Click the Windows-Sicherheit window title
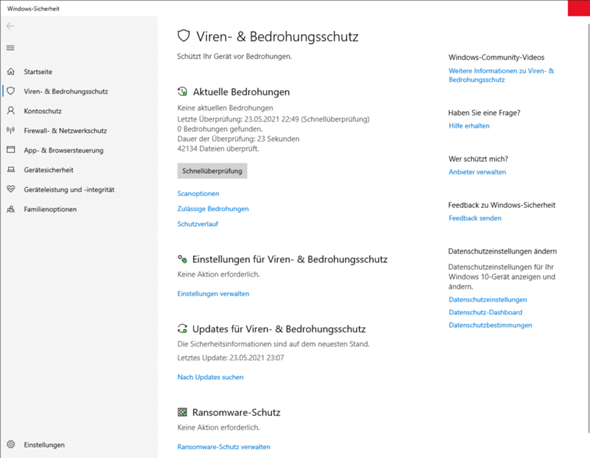Image resolution: width=590 pixels, height=458 pixels. pyautogui.click(x=33, y=9)
